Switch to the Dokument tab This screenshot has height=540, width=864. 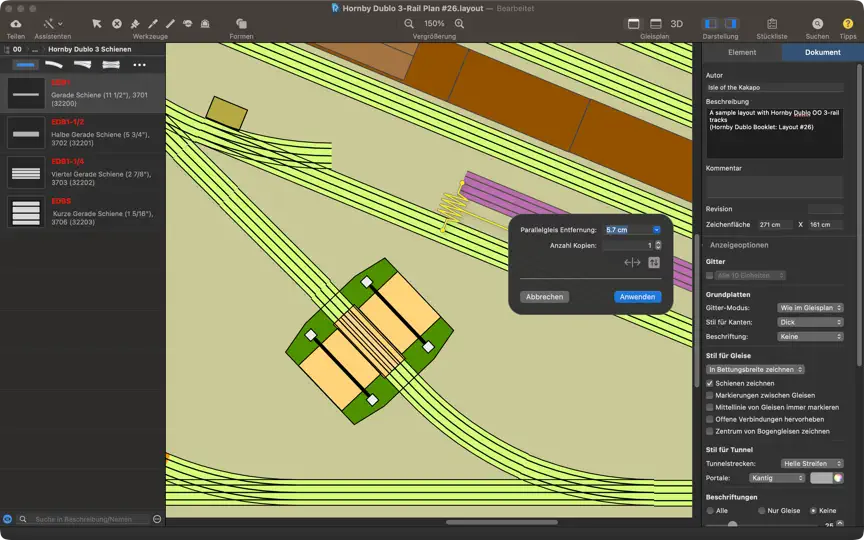(x=823, y=52)
